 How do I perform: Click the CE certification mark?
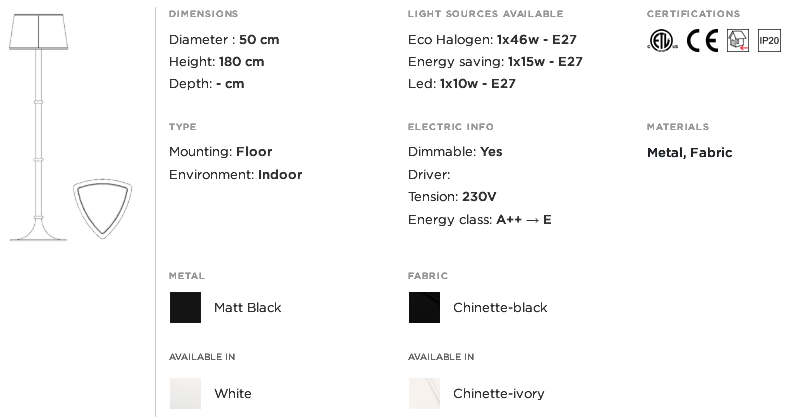click(703, 41)
